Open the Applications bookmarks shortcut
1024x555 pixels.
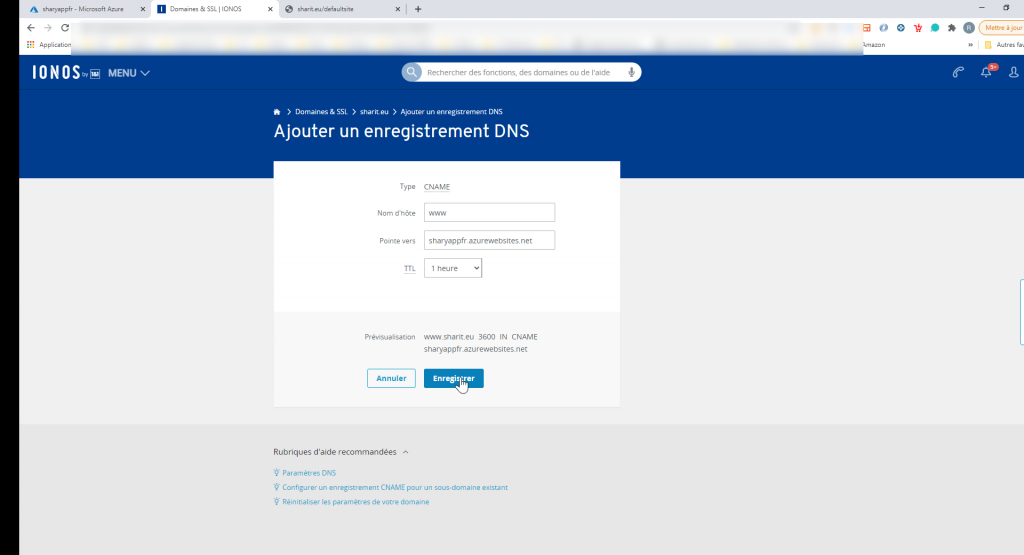48,44
